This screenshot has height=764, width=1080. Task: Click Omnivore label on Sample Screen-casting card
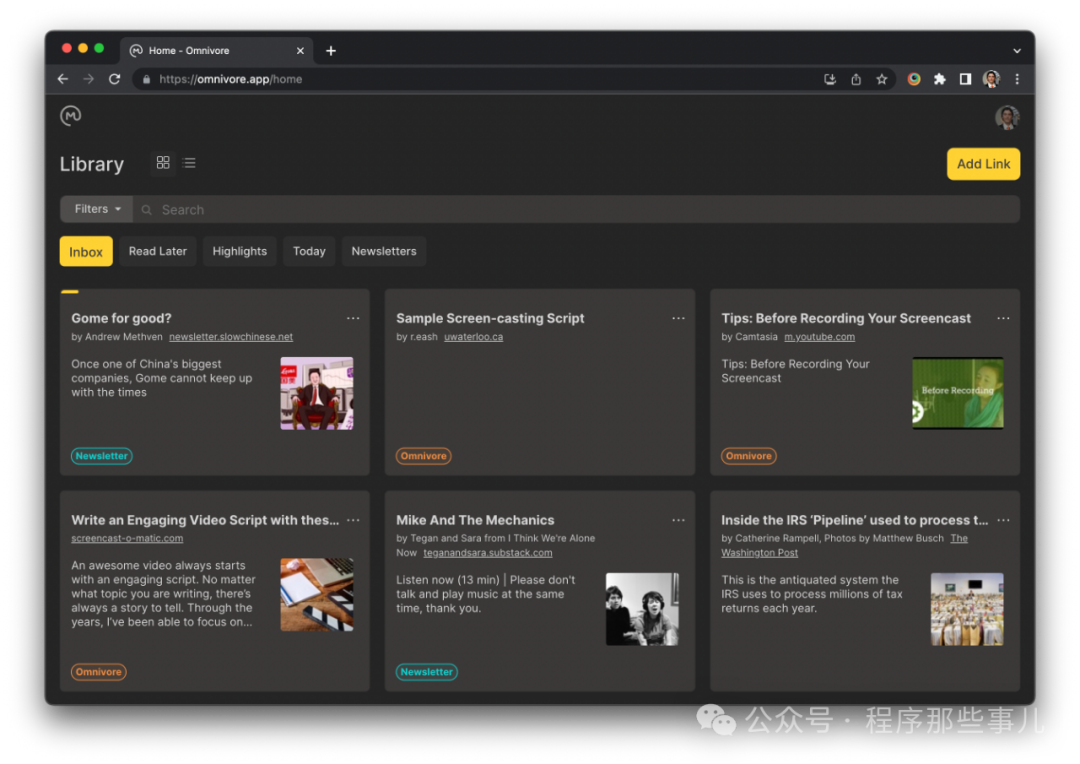424,456
